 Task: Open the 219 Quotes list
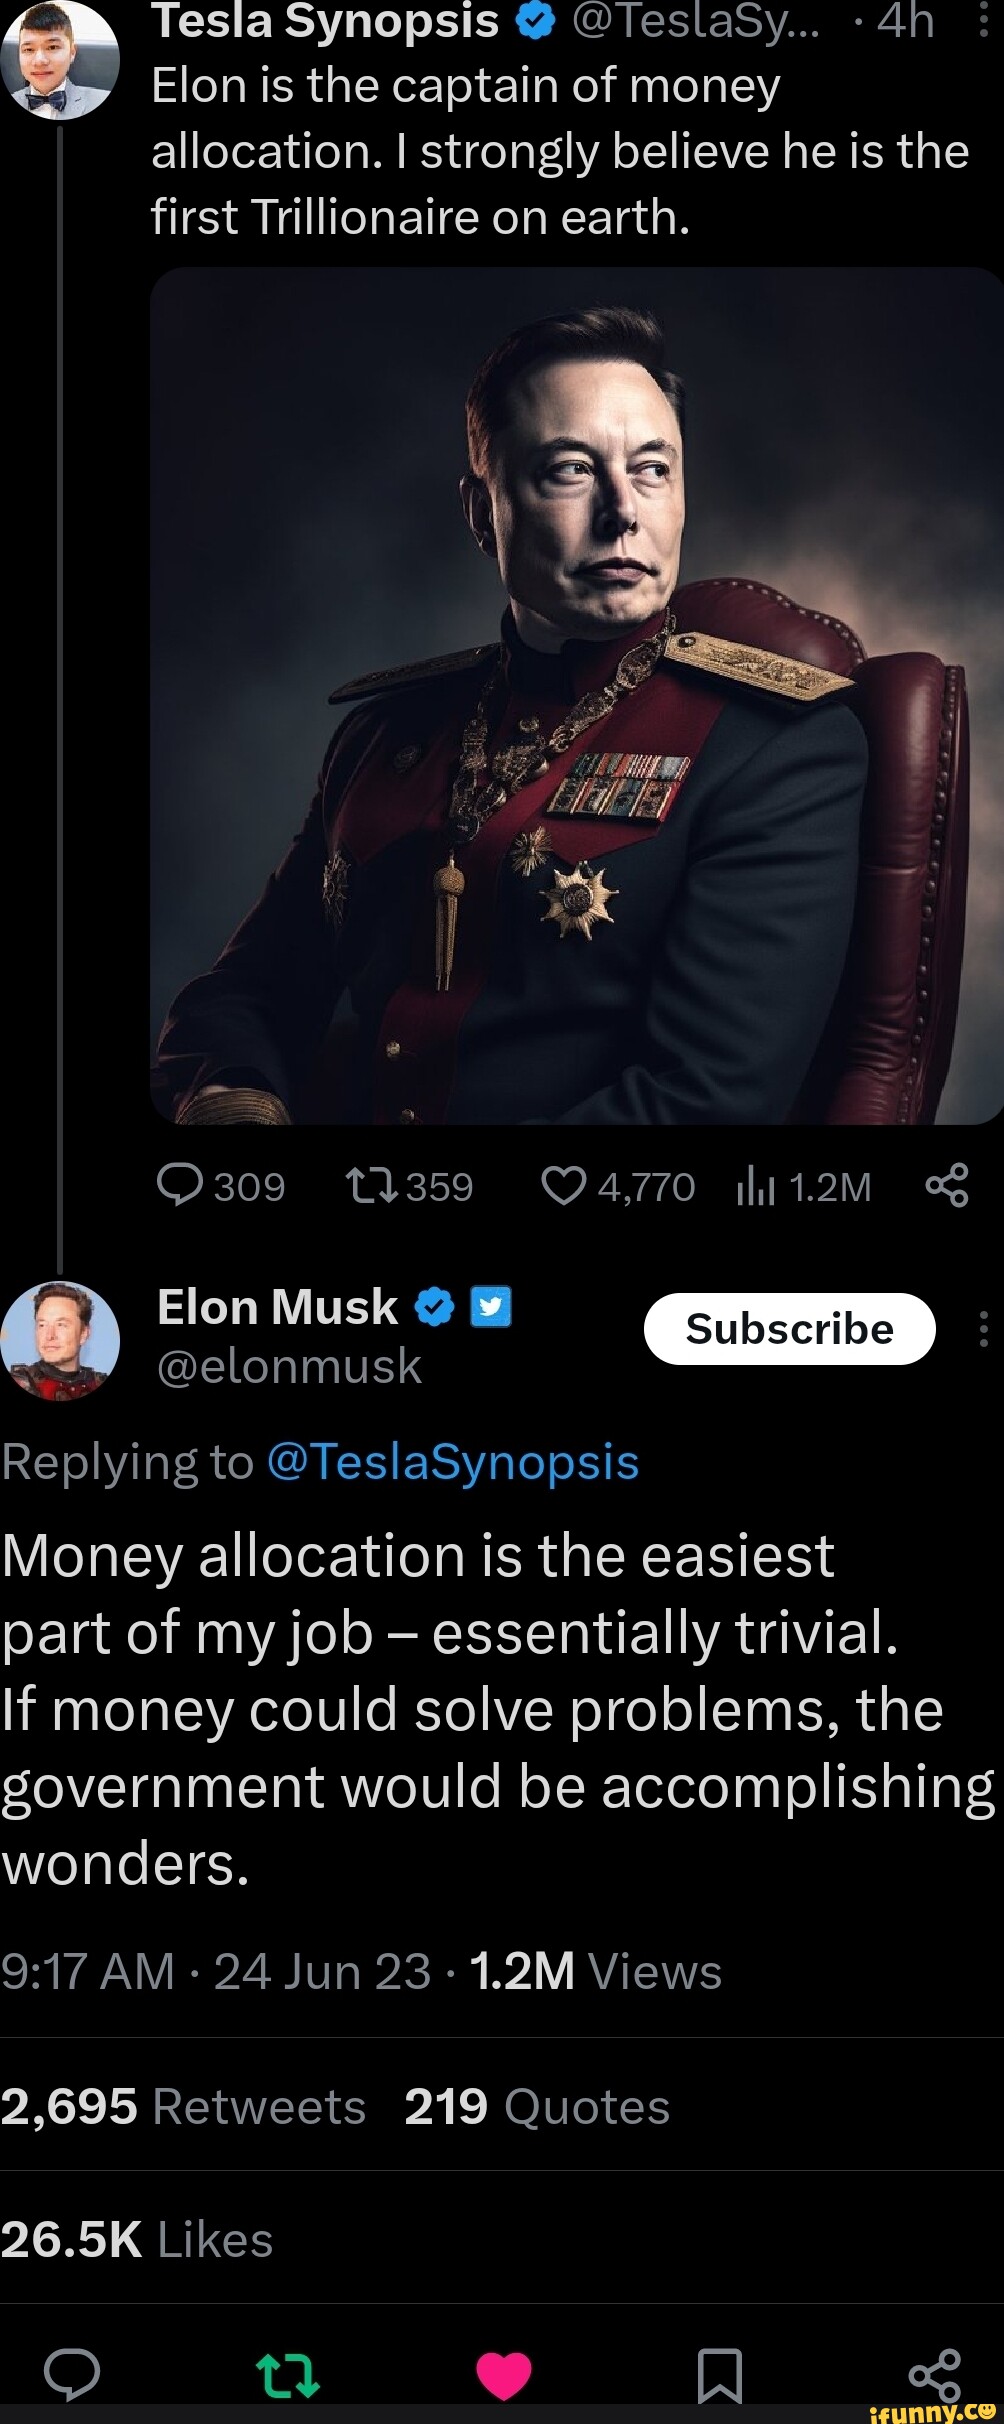click(537, 2107)
